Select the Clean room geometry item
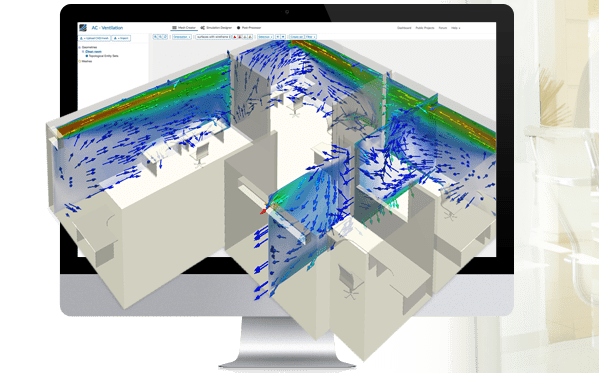Image resolution: width=599 pixels, height=373 pixels. (93, 52)
